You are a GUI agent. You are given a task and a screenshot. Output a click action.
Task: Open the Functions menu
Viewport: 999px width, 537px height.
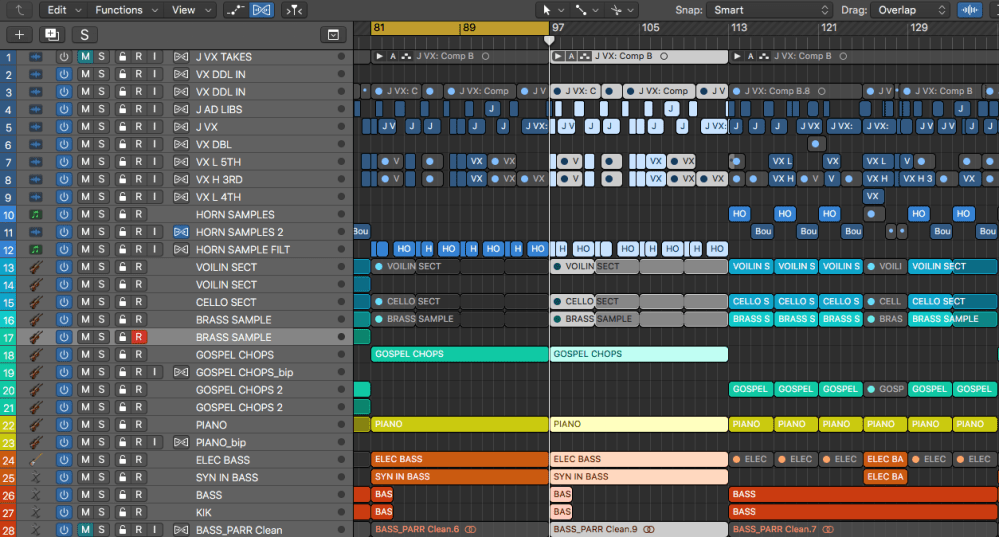point(124,10)
